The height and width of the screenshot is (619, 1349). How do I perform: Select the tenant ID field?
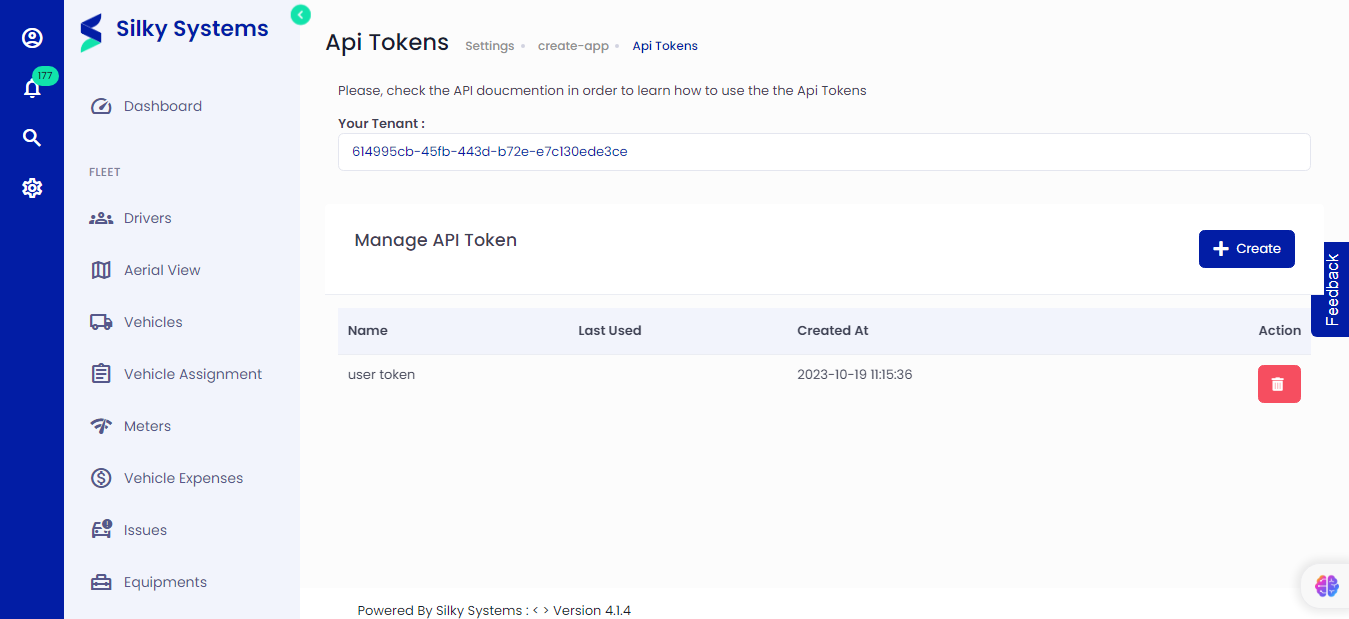tap(824, 151)
